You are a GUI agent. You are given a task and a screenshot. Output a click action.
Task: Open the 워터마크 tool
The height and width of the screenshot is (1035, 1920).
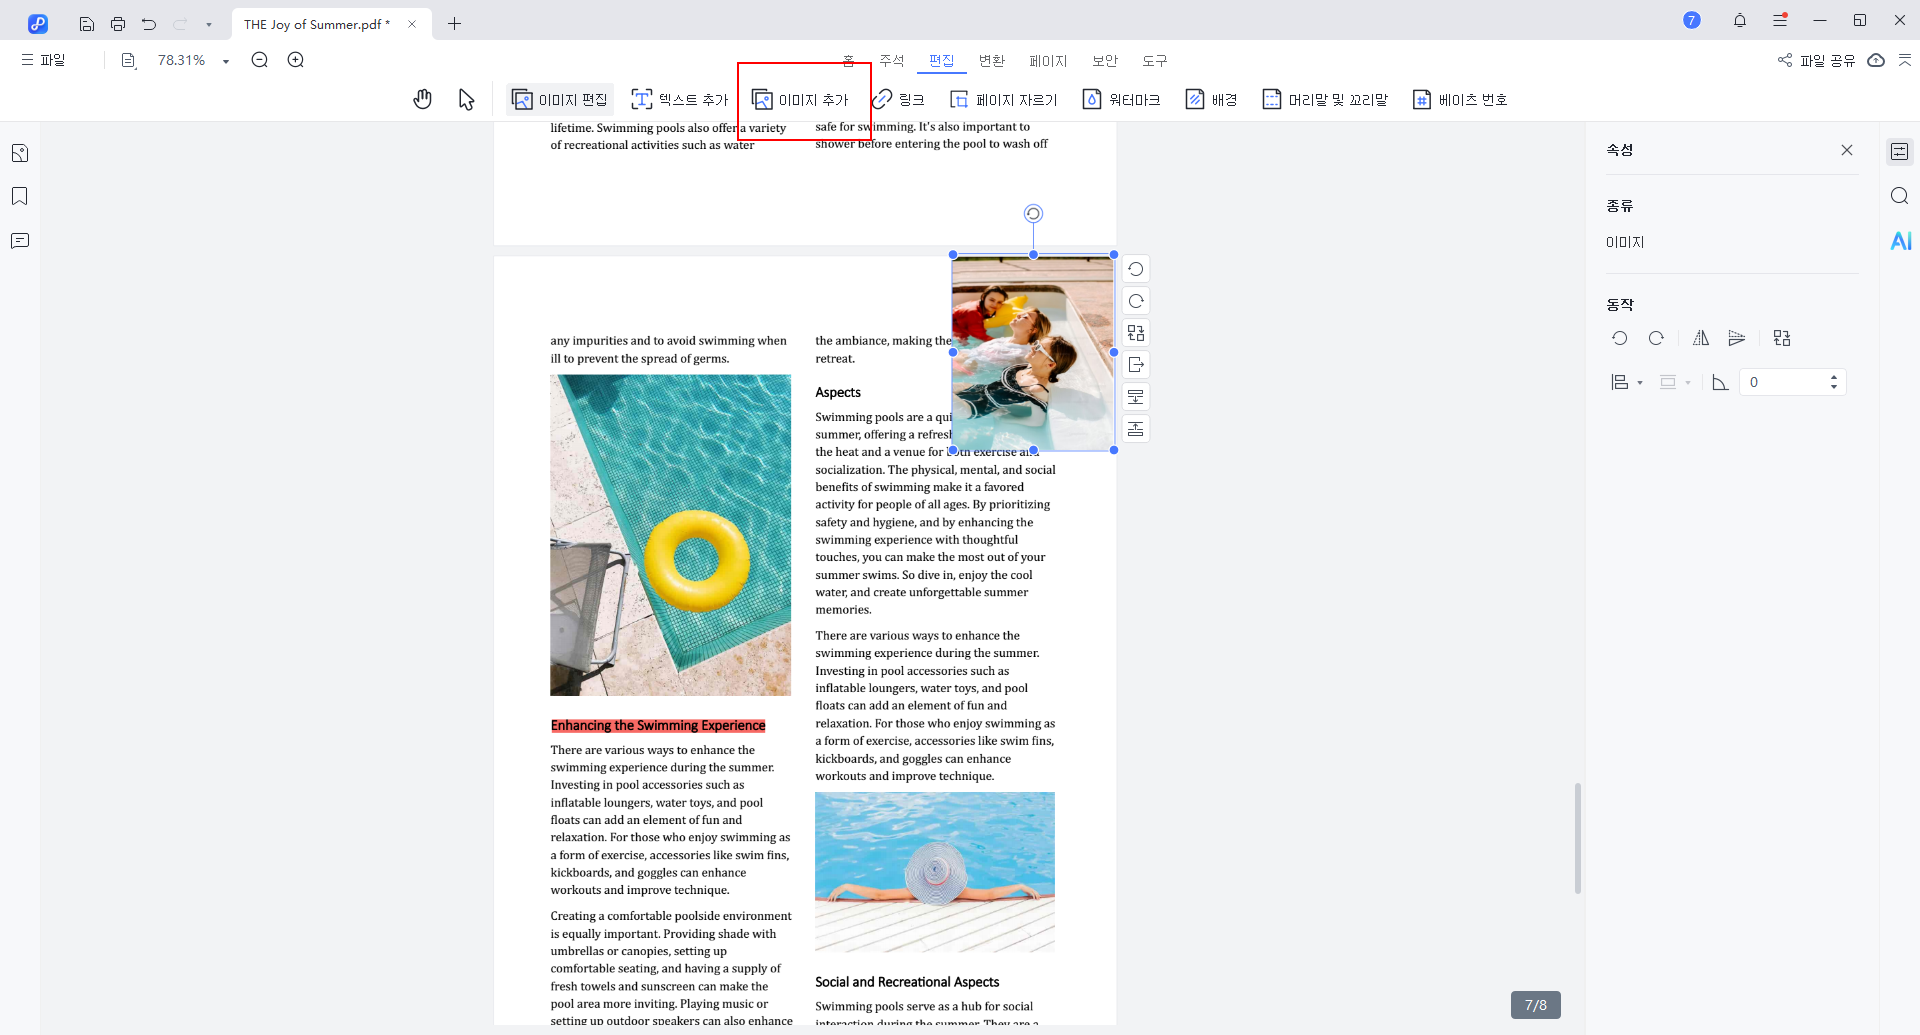click(x=1121, y=99)
